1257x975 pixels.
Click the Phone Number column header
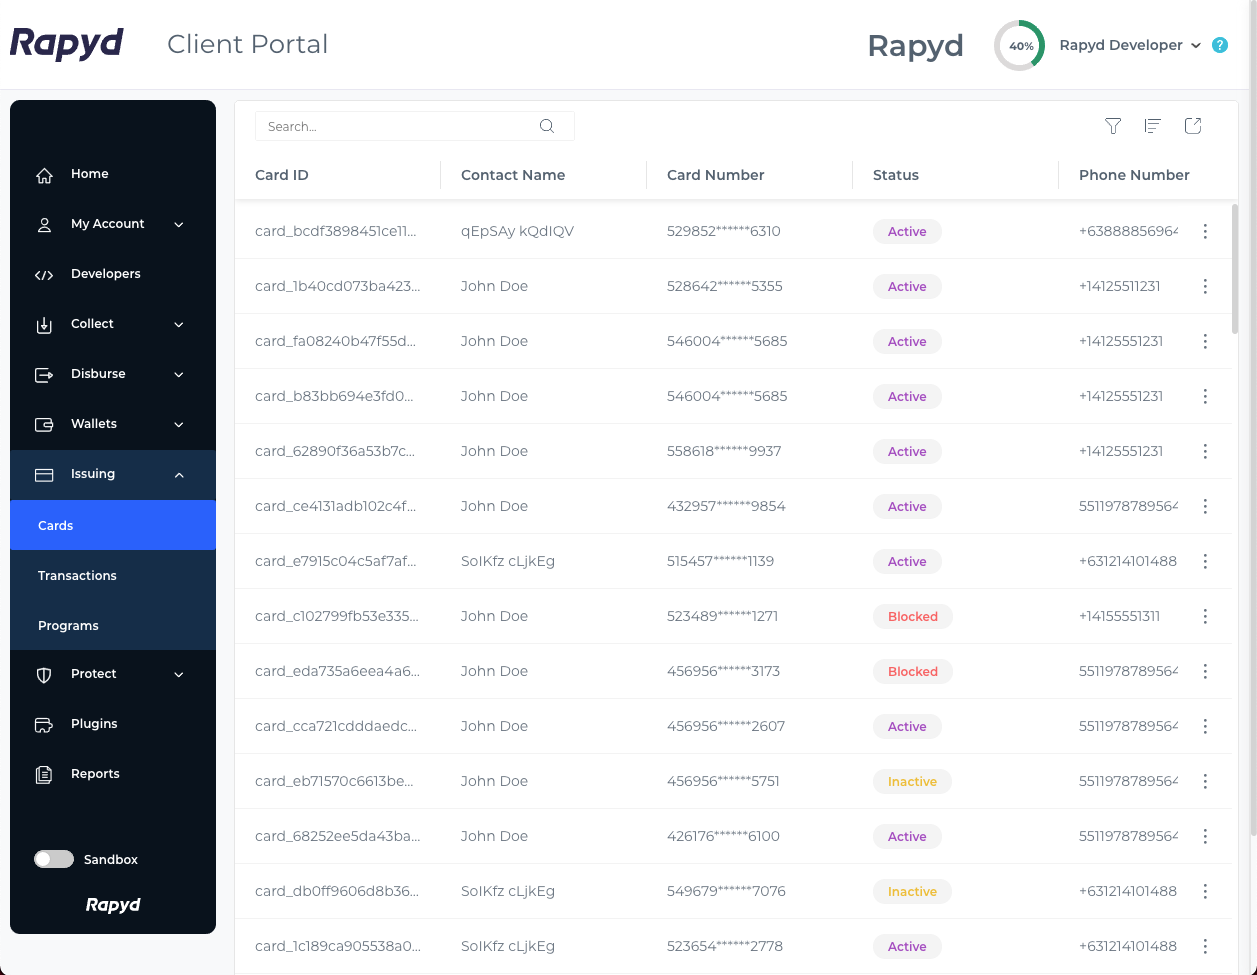click(1134, 175)
